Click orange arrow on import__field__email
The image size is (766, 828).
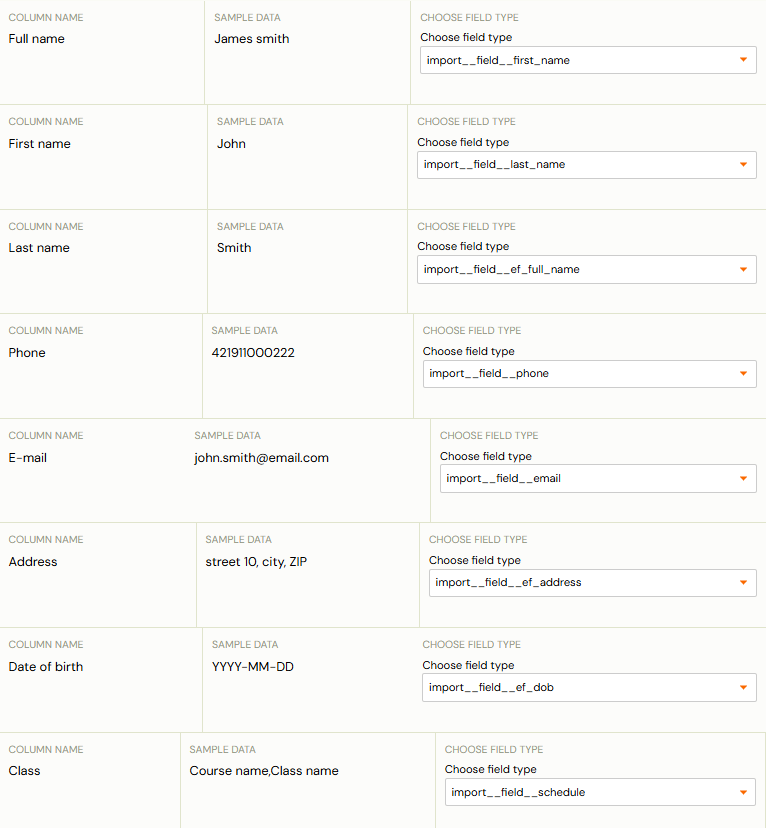point(743,478)
